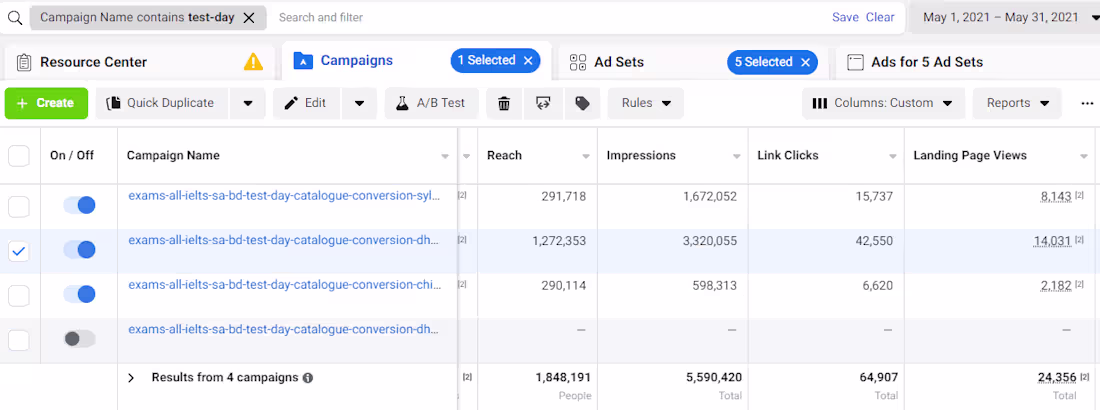Click the export/share icon beside trash
Image resolution: width=1100 pixels, height=410 pixels.
click(x=543, y=103)
